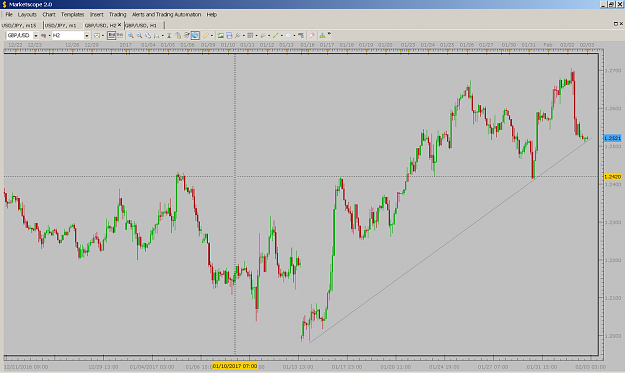Click the chart icon right of timeframe box
625x373 pixels.
[97, 35]
